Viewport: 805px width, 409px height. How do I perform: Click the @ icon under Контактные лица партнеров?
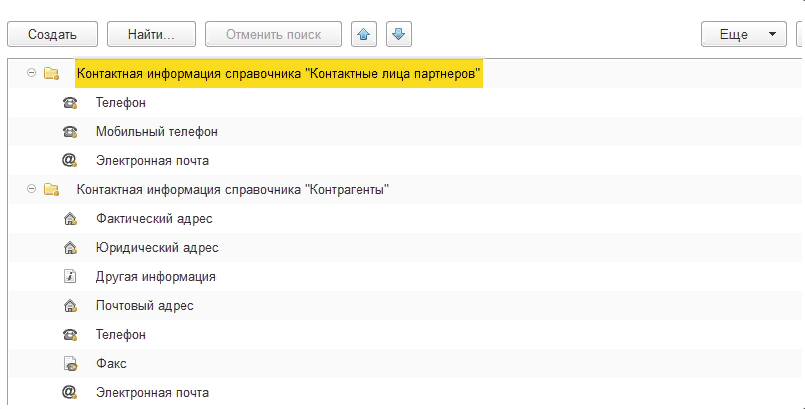coord(70,160)
